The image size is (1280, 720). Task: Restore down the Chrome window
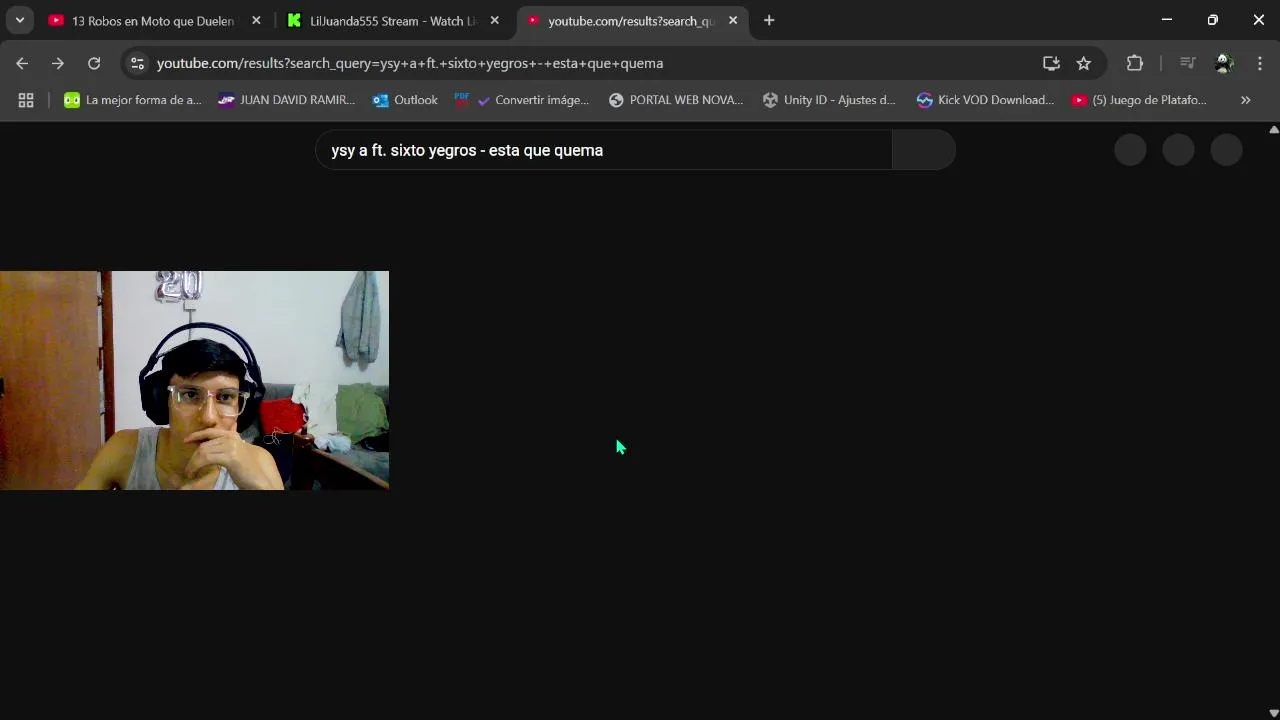[x=1212, y=20]
